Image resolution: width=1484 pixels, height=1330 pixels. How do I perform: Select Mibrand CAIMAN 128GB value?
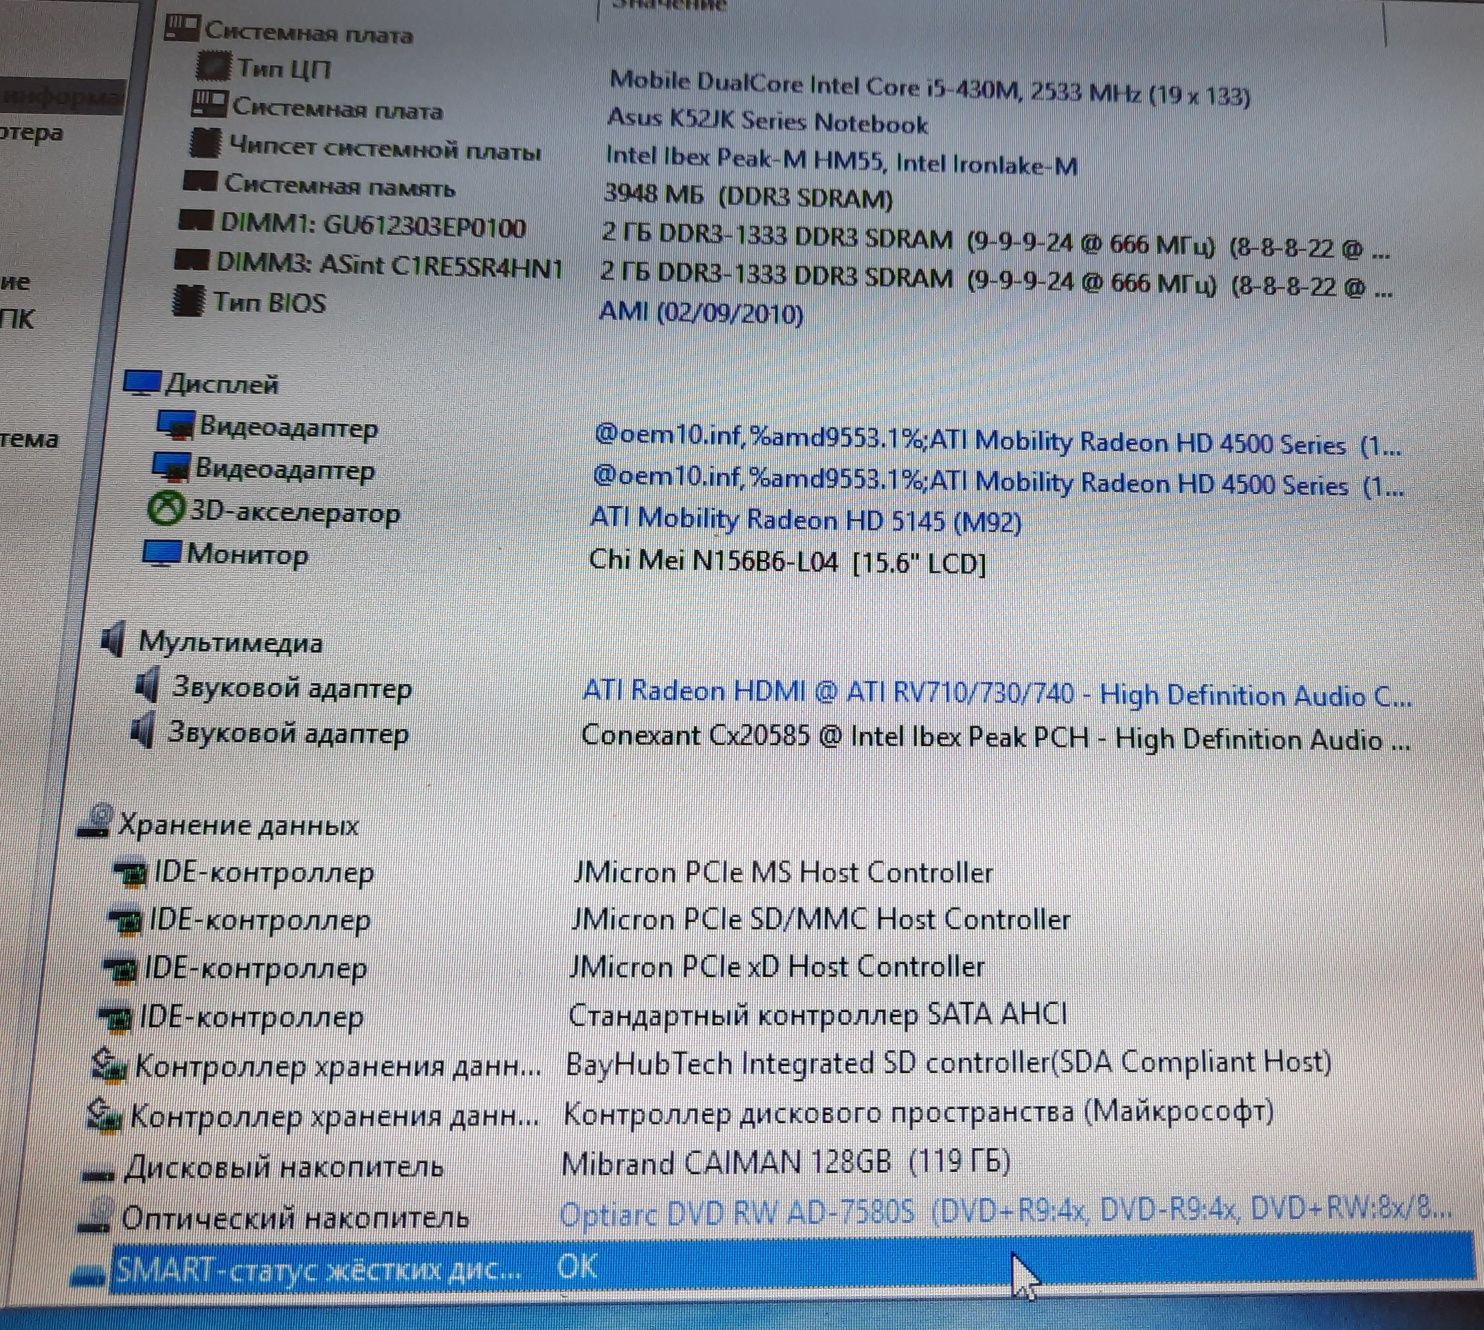point(786,1162)
